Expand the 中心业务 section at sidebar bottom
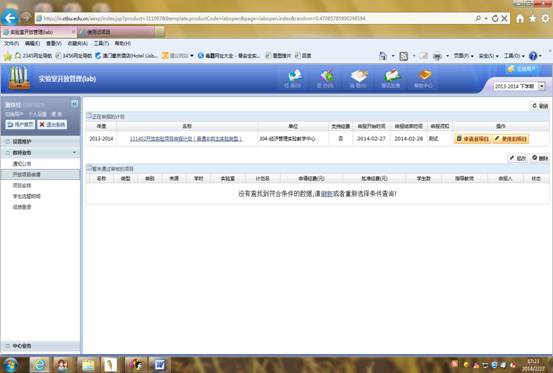Screen dimensions: 553x373 (x=41, y=346)
